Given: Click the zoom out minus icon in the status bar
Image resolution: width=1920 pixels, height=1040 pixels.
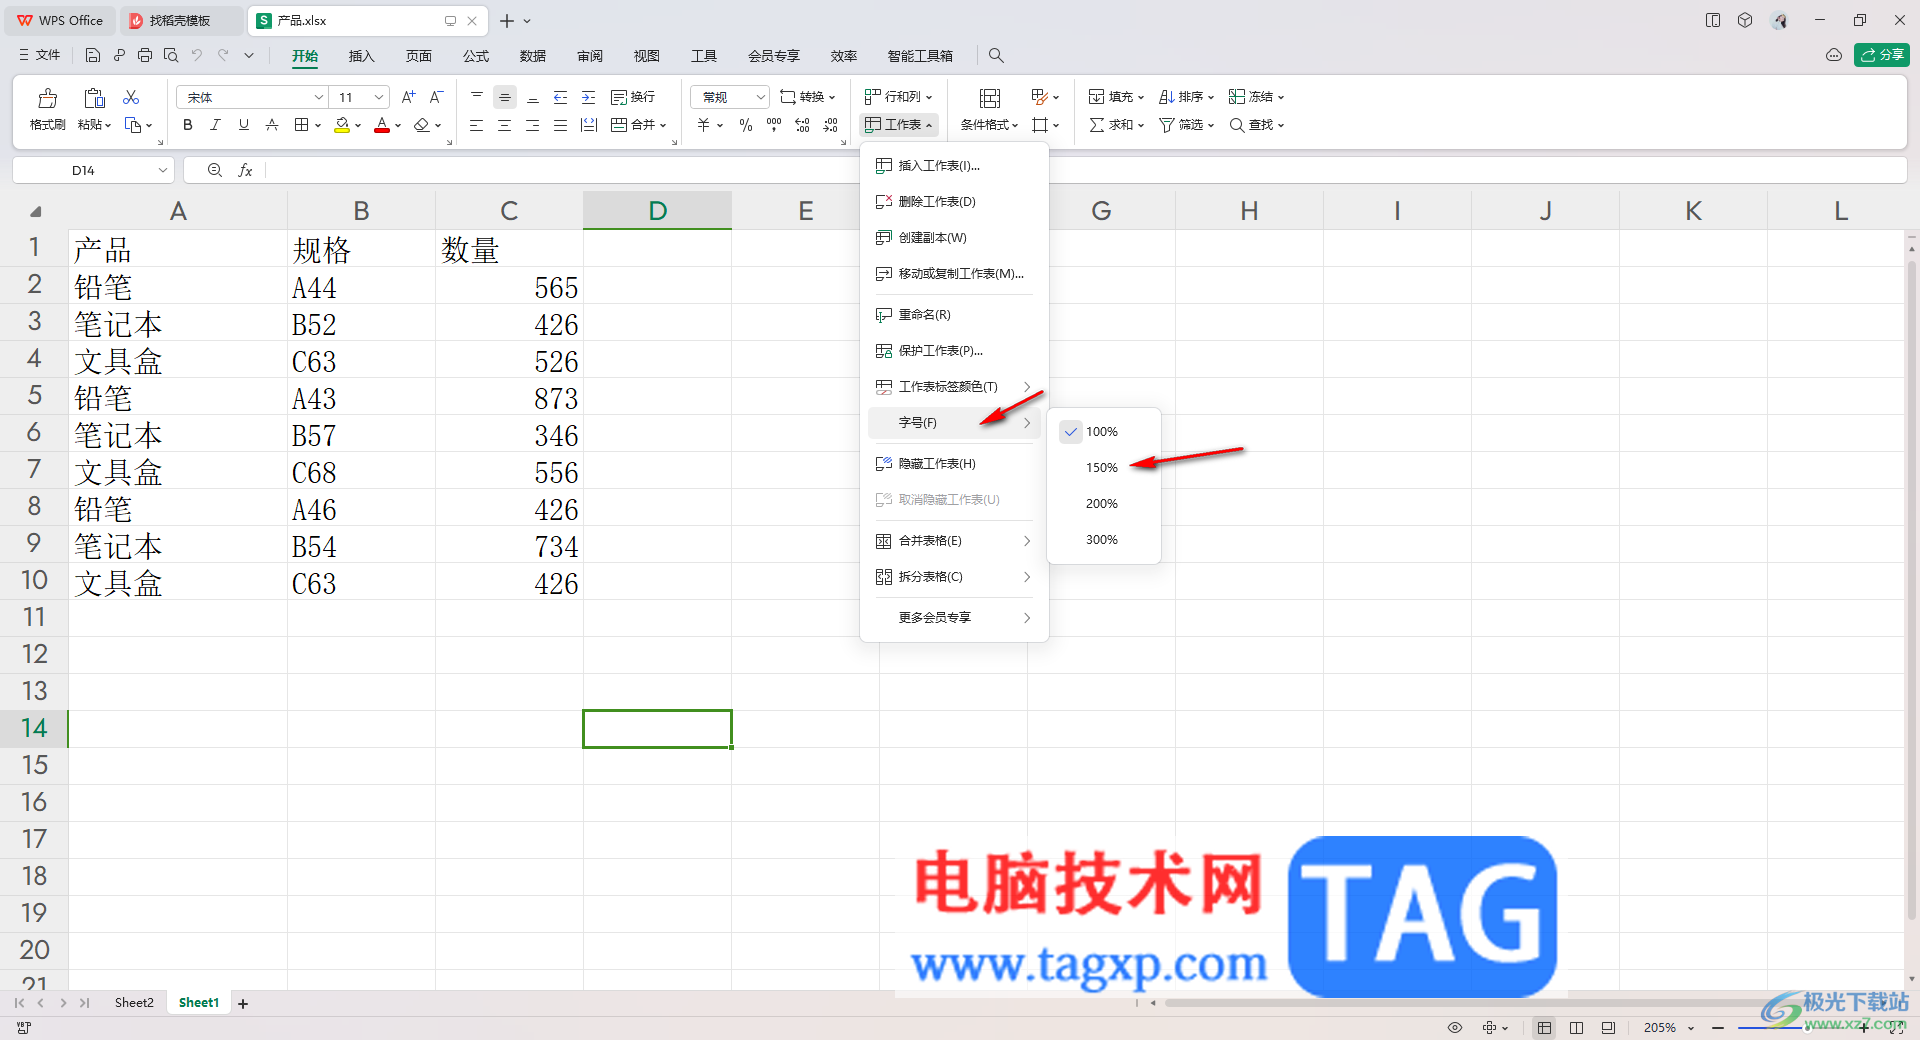Looking at the screenshot, I should point(1718,1028).
